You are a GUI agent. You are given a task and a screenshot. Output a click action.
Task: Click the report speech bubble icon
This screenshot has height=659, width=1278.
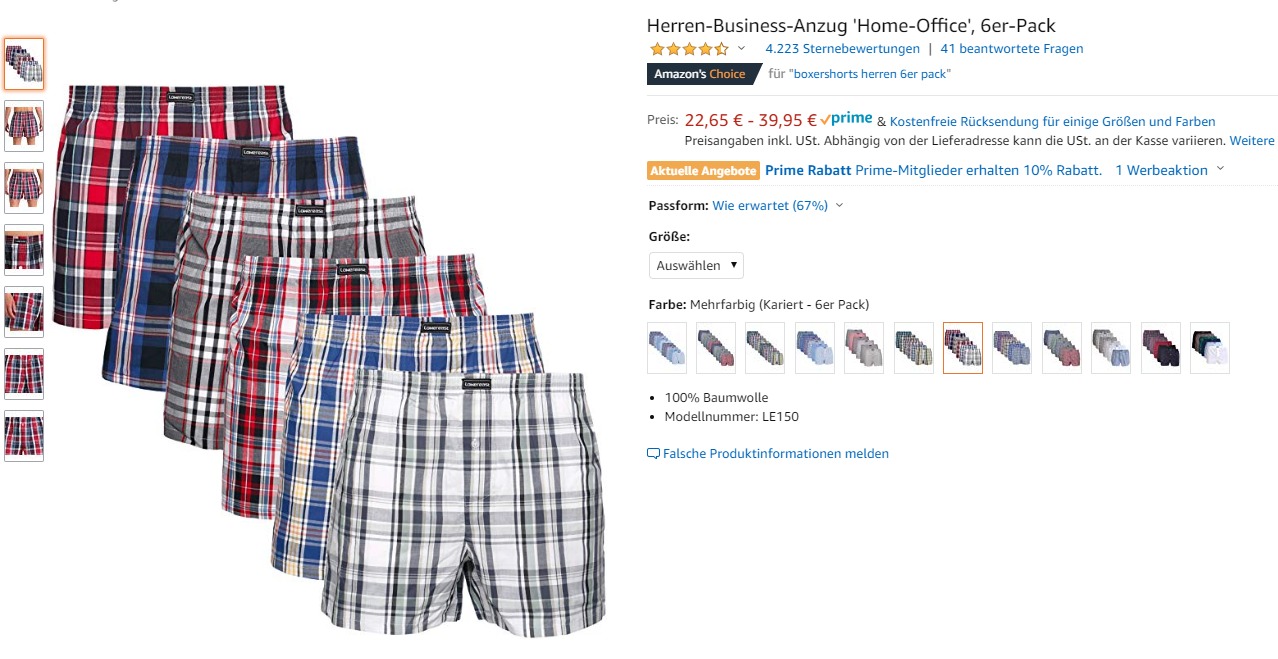click(654, 454)
